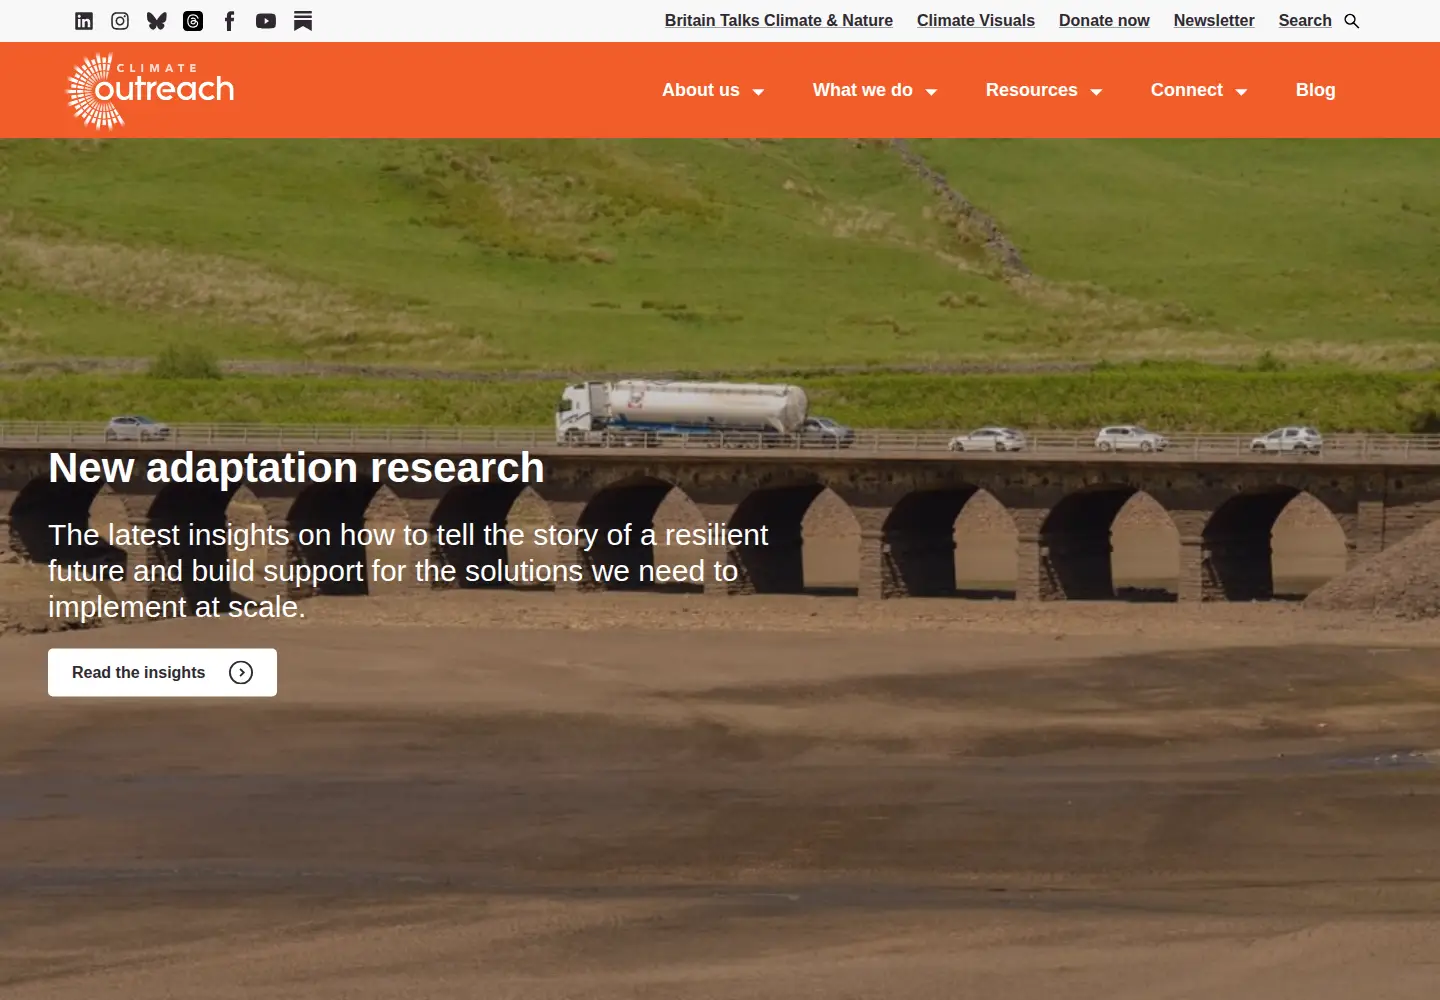Open the Resources menu
The width and height of the screenshot is (1440, 1000).
(x=1032, y=90)
